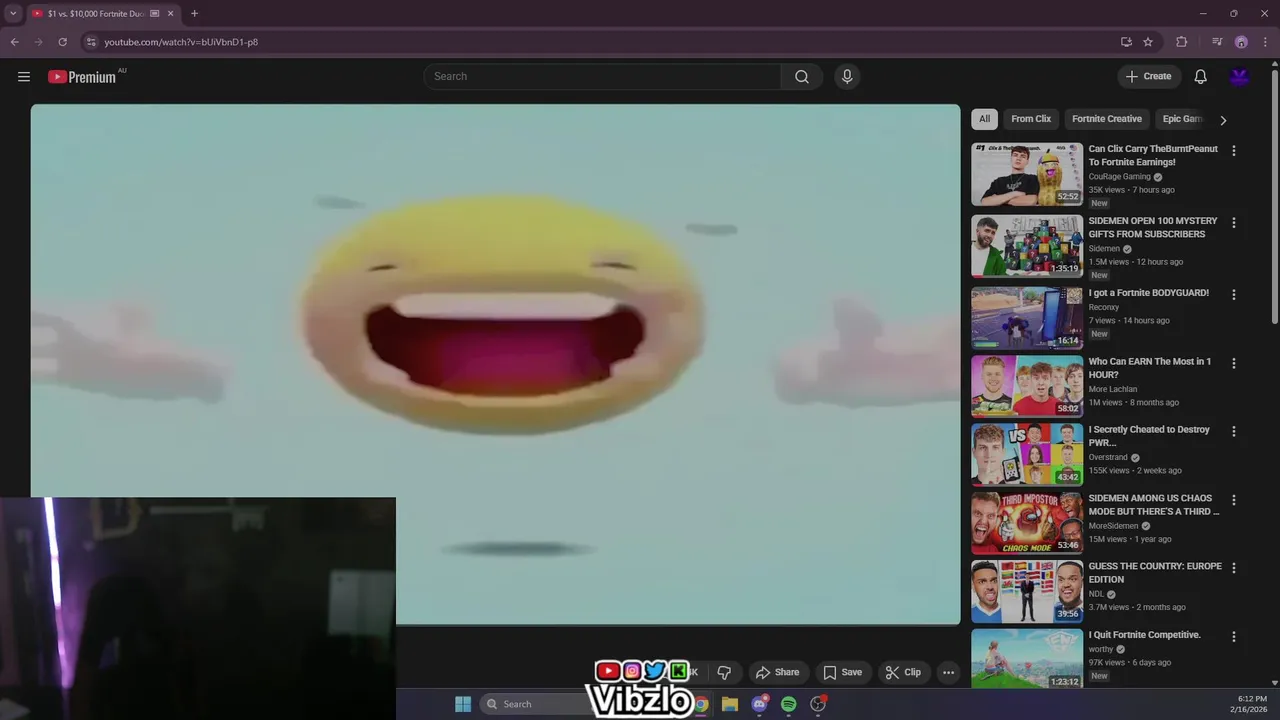Image resolution: width=1280 pixels, height=720 pixels.
Task: Click the browser address bar URL
Action: pos(181,42)
